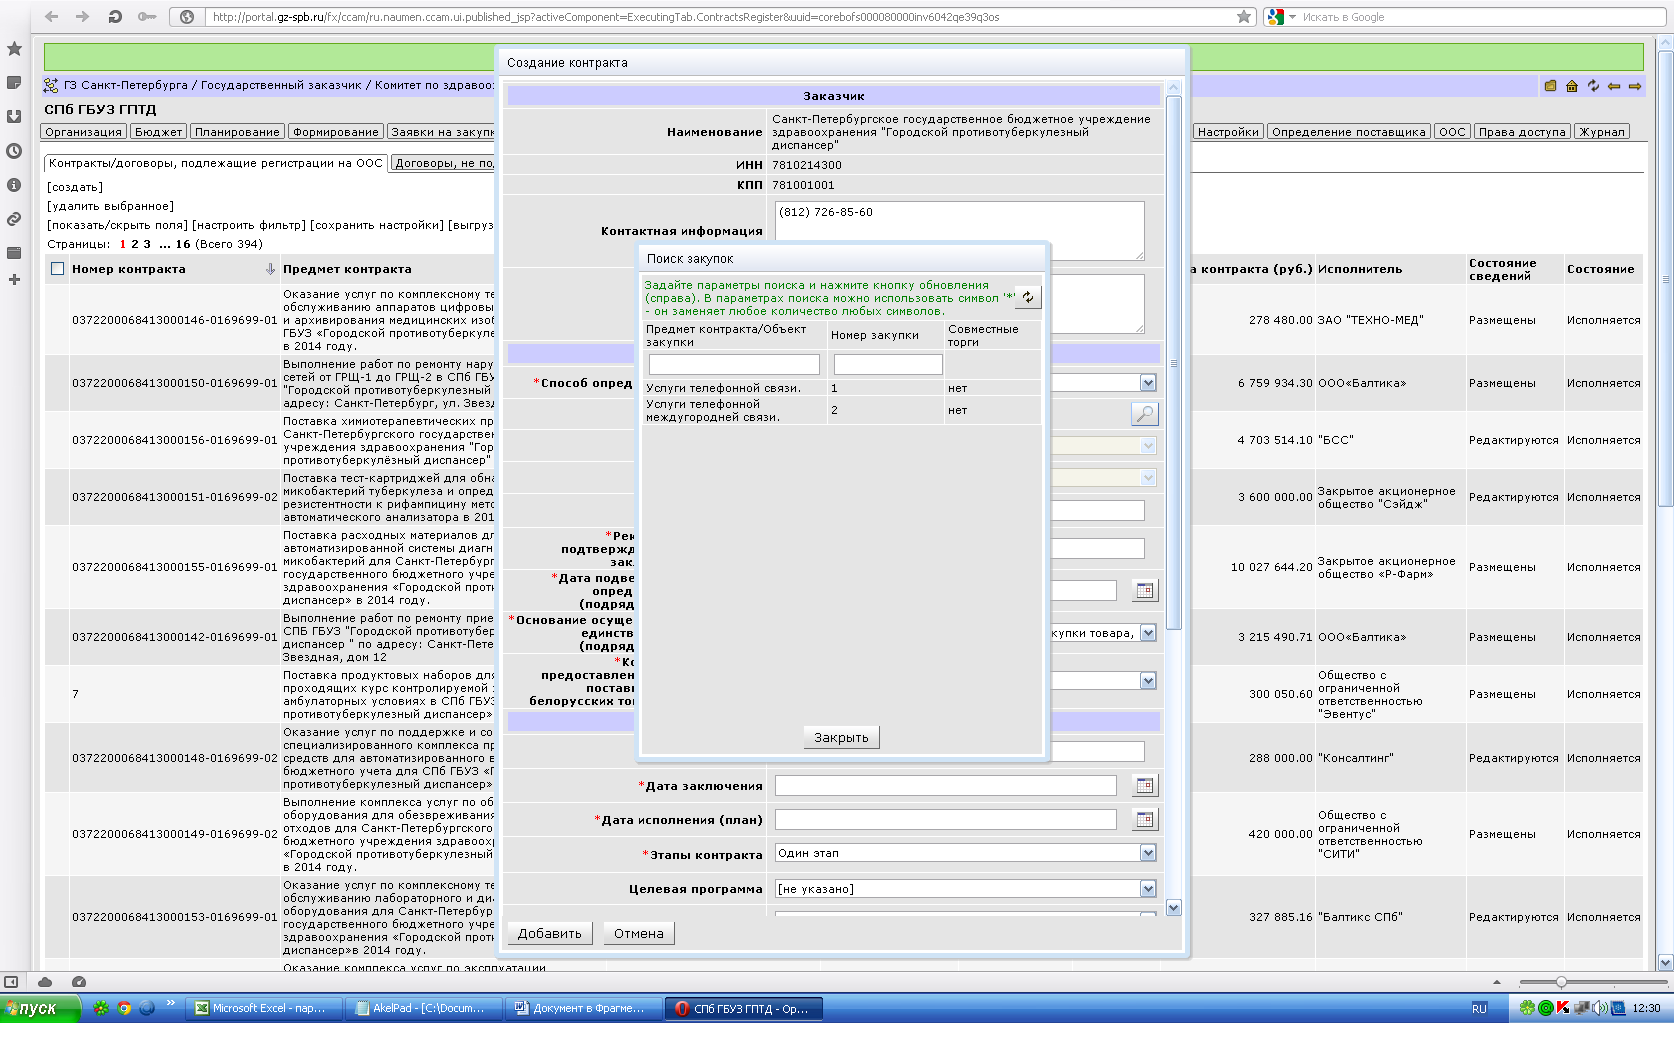Click the search refresh icon in Поиск закупок
This screenshot has width=1680, height=1050.
click(x=1028, y=297)
